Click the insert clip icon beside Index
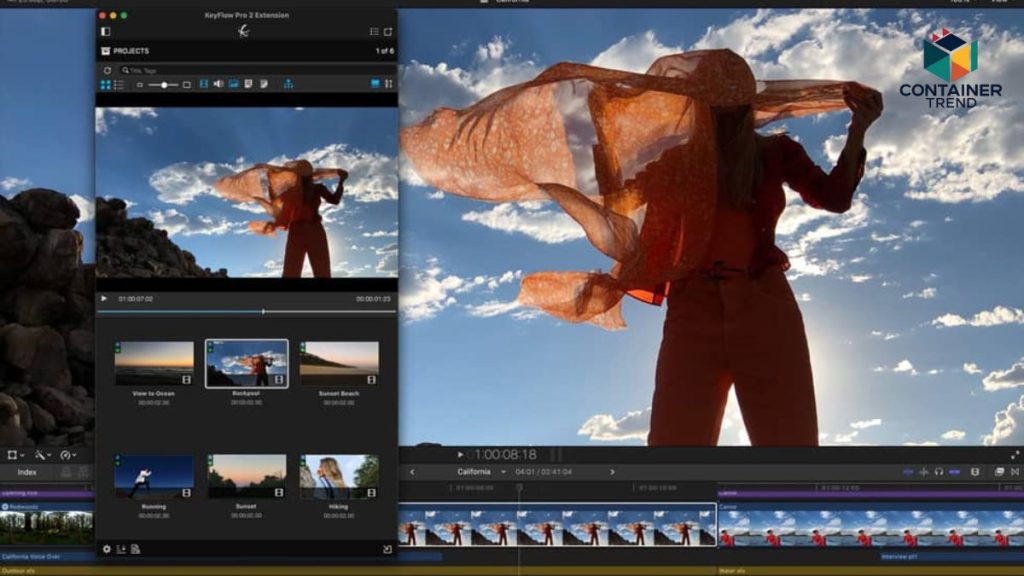The image size is (1024, 576). (83, 472)
